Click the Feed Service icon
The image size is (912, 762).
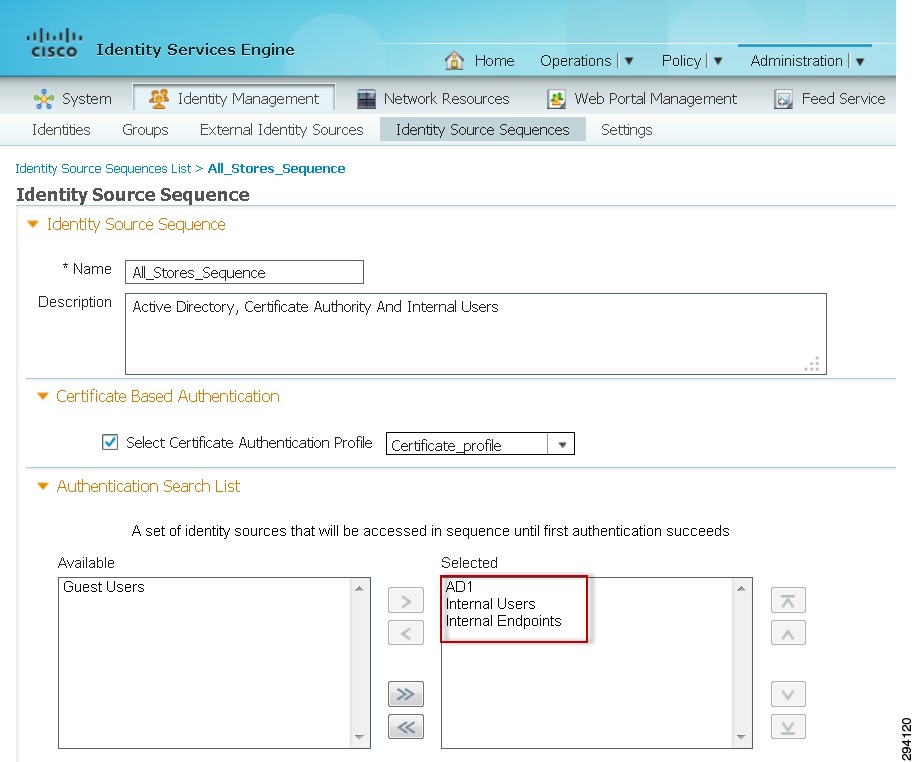click(x=783, y=99)
